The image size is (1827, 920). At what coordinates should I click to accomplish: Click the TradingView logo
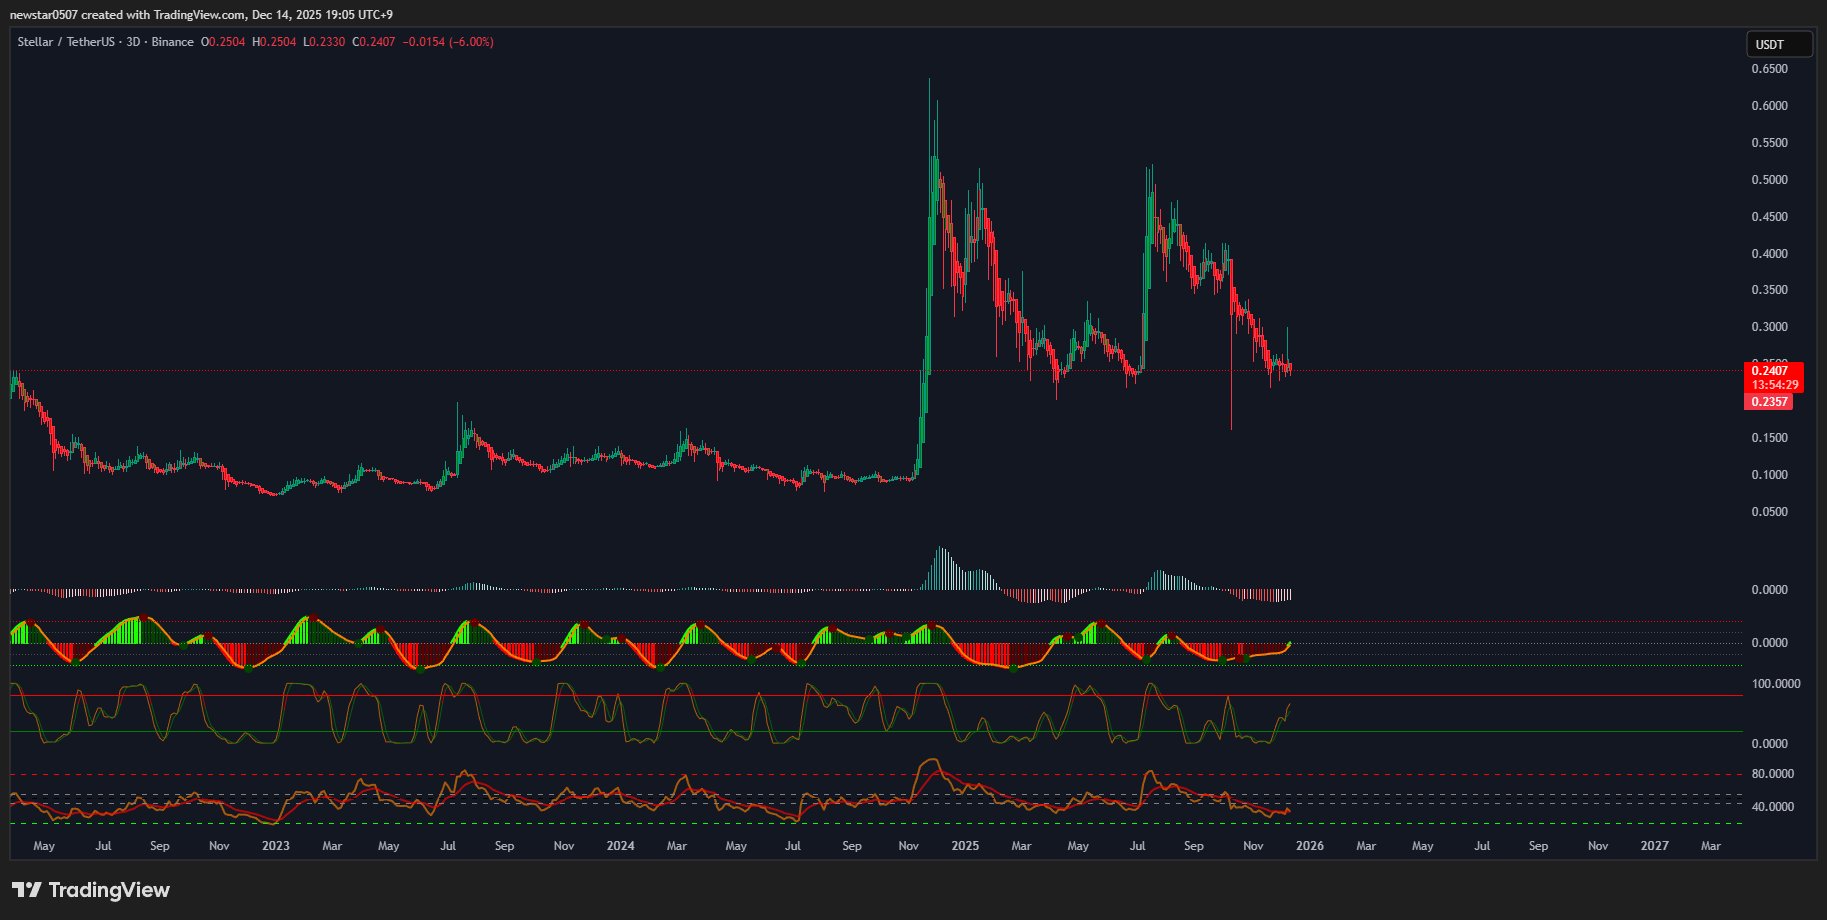click(91, 890)
